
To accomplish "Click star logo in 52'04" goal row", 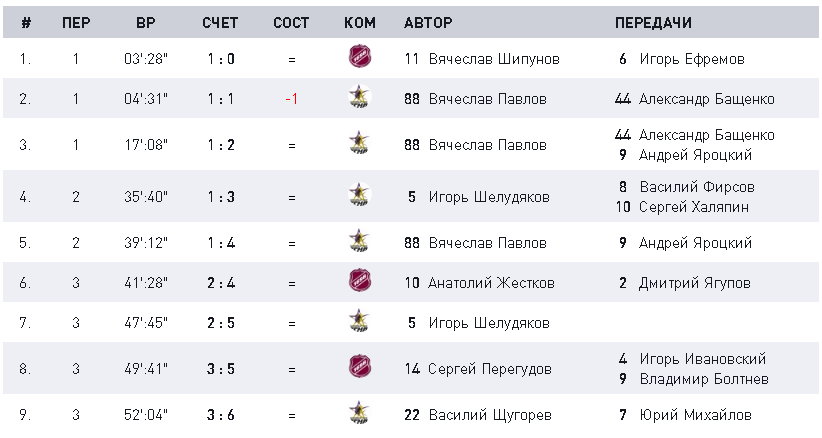I will [x=360, y=412].
